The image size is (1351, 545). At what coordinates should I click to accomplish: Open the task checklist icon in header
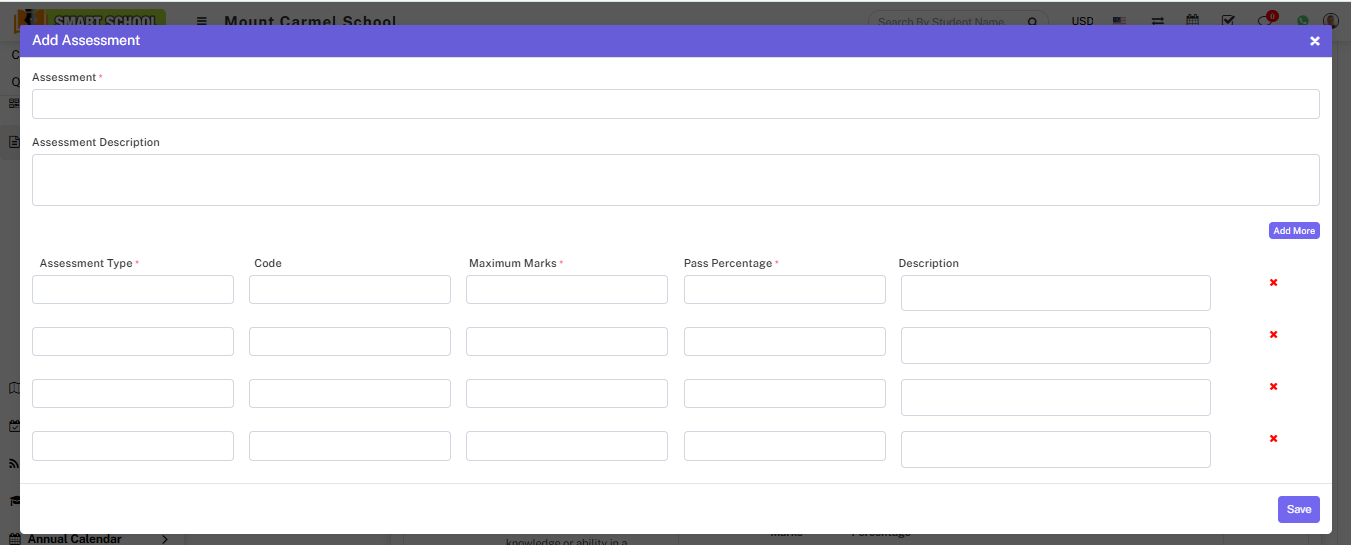(x=1228, y=20)
